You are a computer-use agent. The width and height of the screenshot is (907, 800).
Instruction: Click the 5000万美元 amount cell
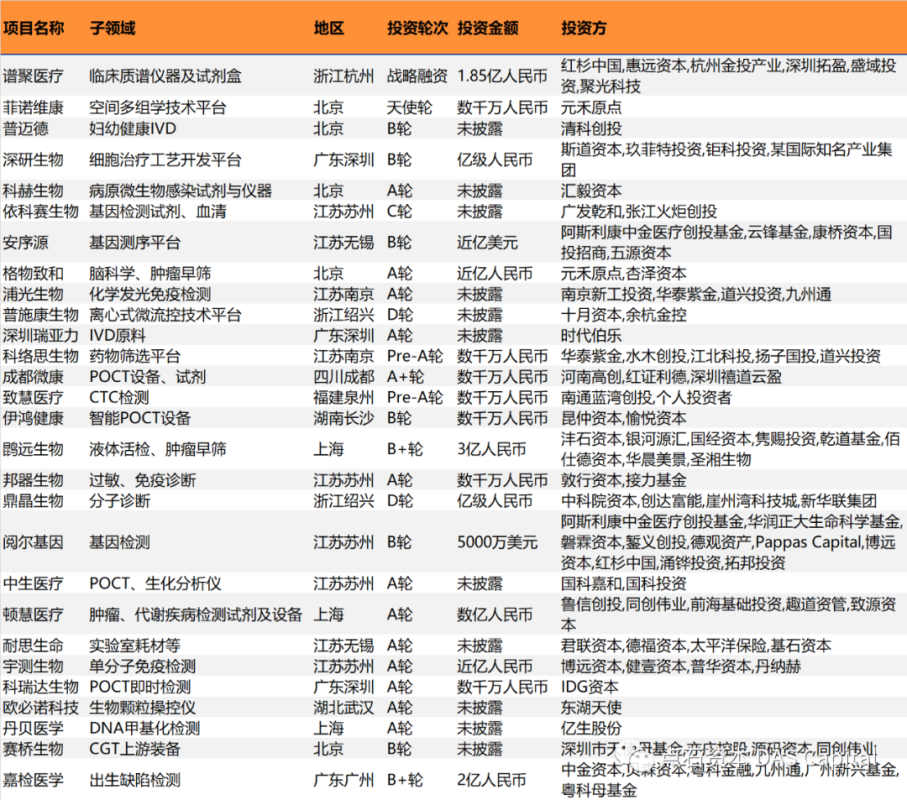tap(497, 543)
